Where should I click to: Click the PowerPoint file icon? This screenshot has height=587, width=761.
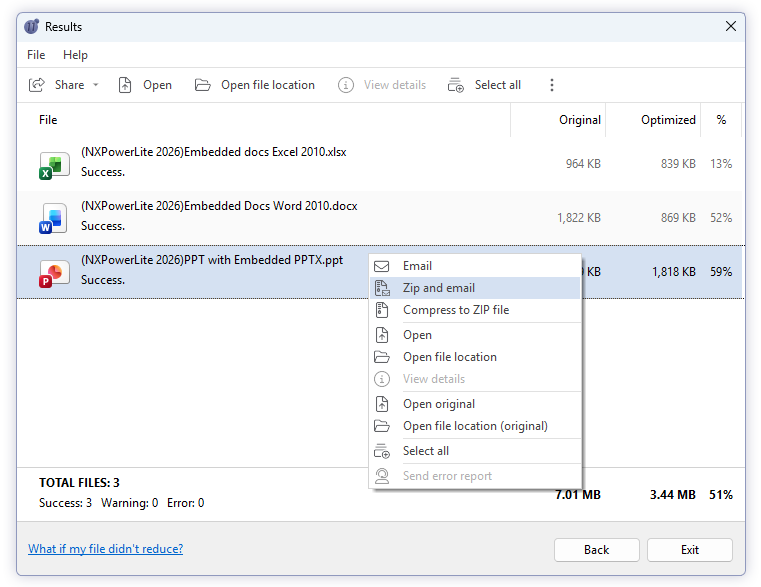click(52, 272)
